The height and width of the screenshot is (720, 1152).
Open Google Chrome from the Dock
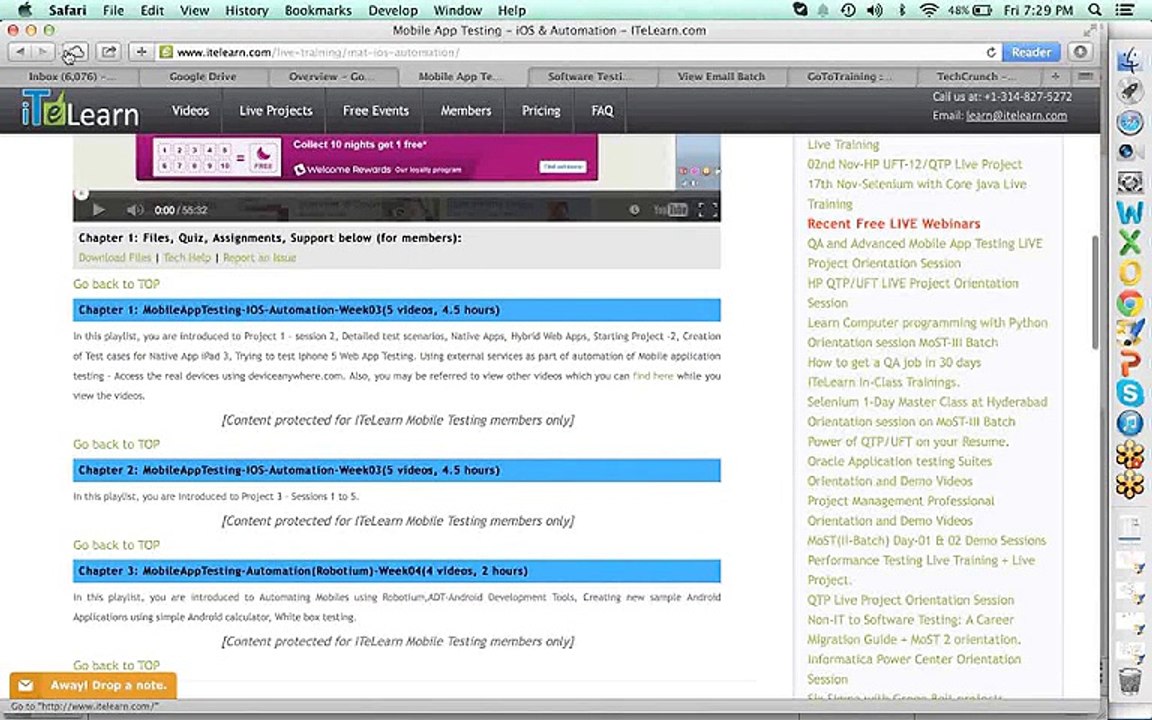tap(1130, 303)
